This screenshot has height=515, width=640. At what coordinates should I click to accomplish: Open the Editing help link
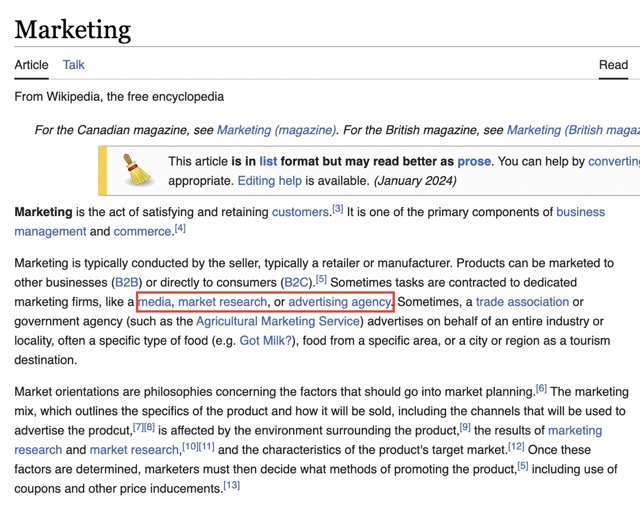coord(269,181)
